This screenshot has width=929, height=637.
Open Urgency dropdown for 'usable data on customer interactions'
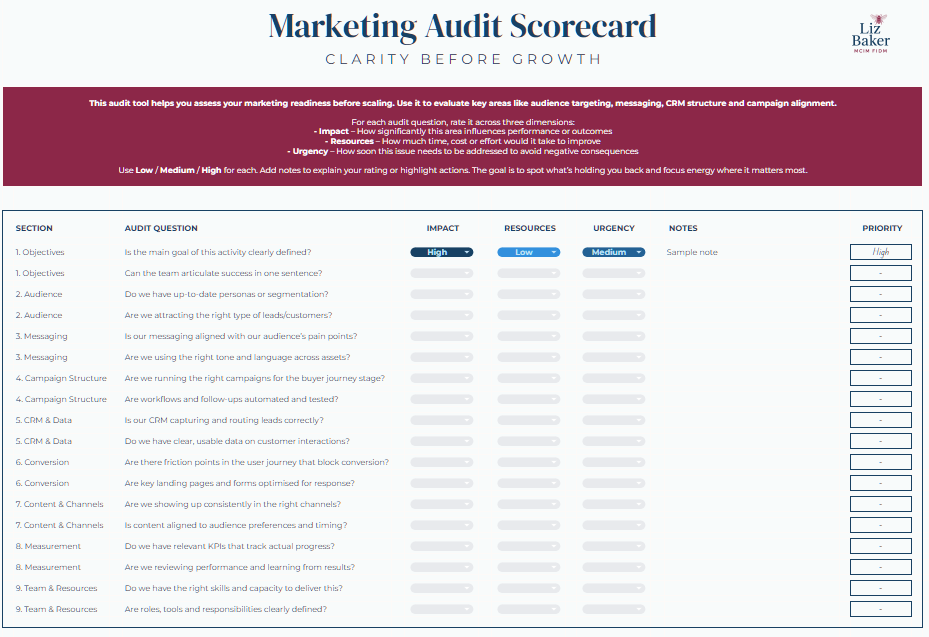pyautogui.click(x=614, y=441)
